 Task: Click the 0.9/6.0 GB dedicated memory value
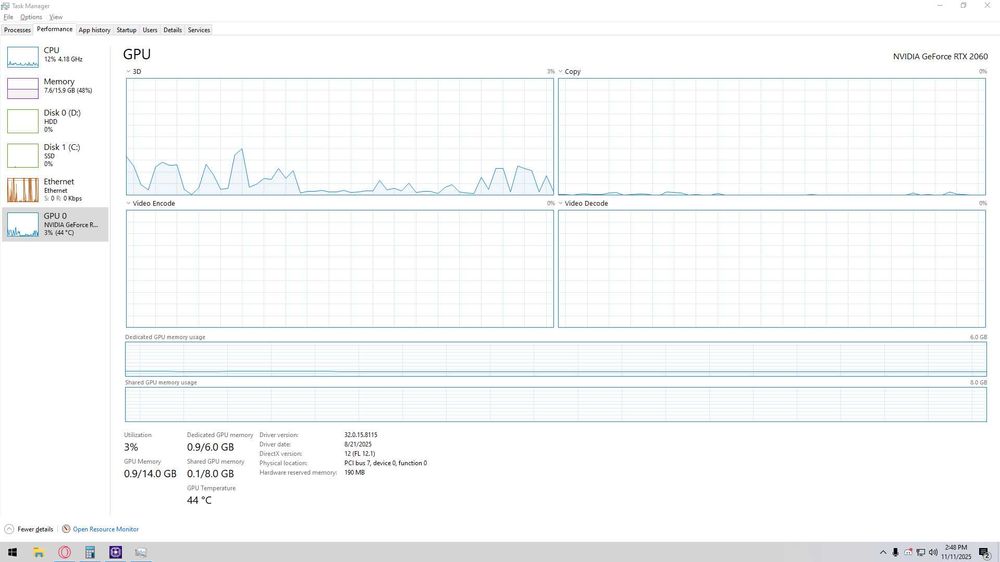tap(210, 447)
